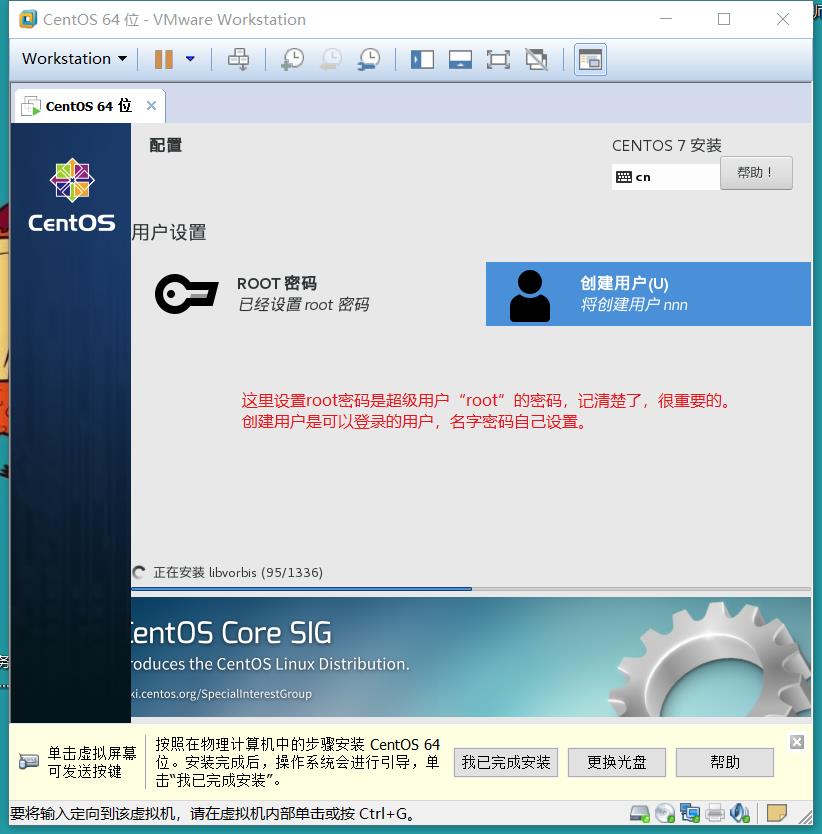Toggle the library sidebar view
The height and width of the screenshot is (834, 822).
pyautogui.click(x=422, y=59)
